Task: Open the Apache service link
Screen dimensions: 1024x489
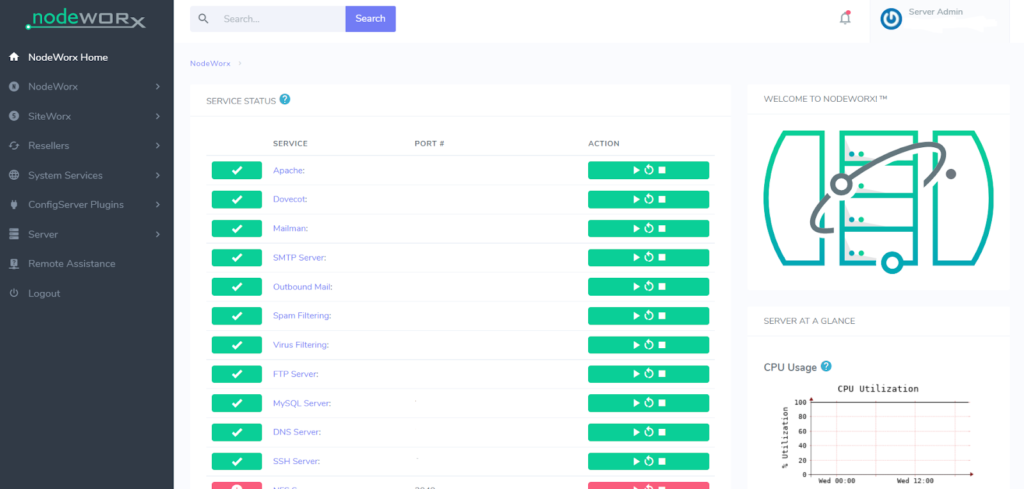Action: 289,170
